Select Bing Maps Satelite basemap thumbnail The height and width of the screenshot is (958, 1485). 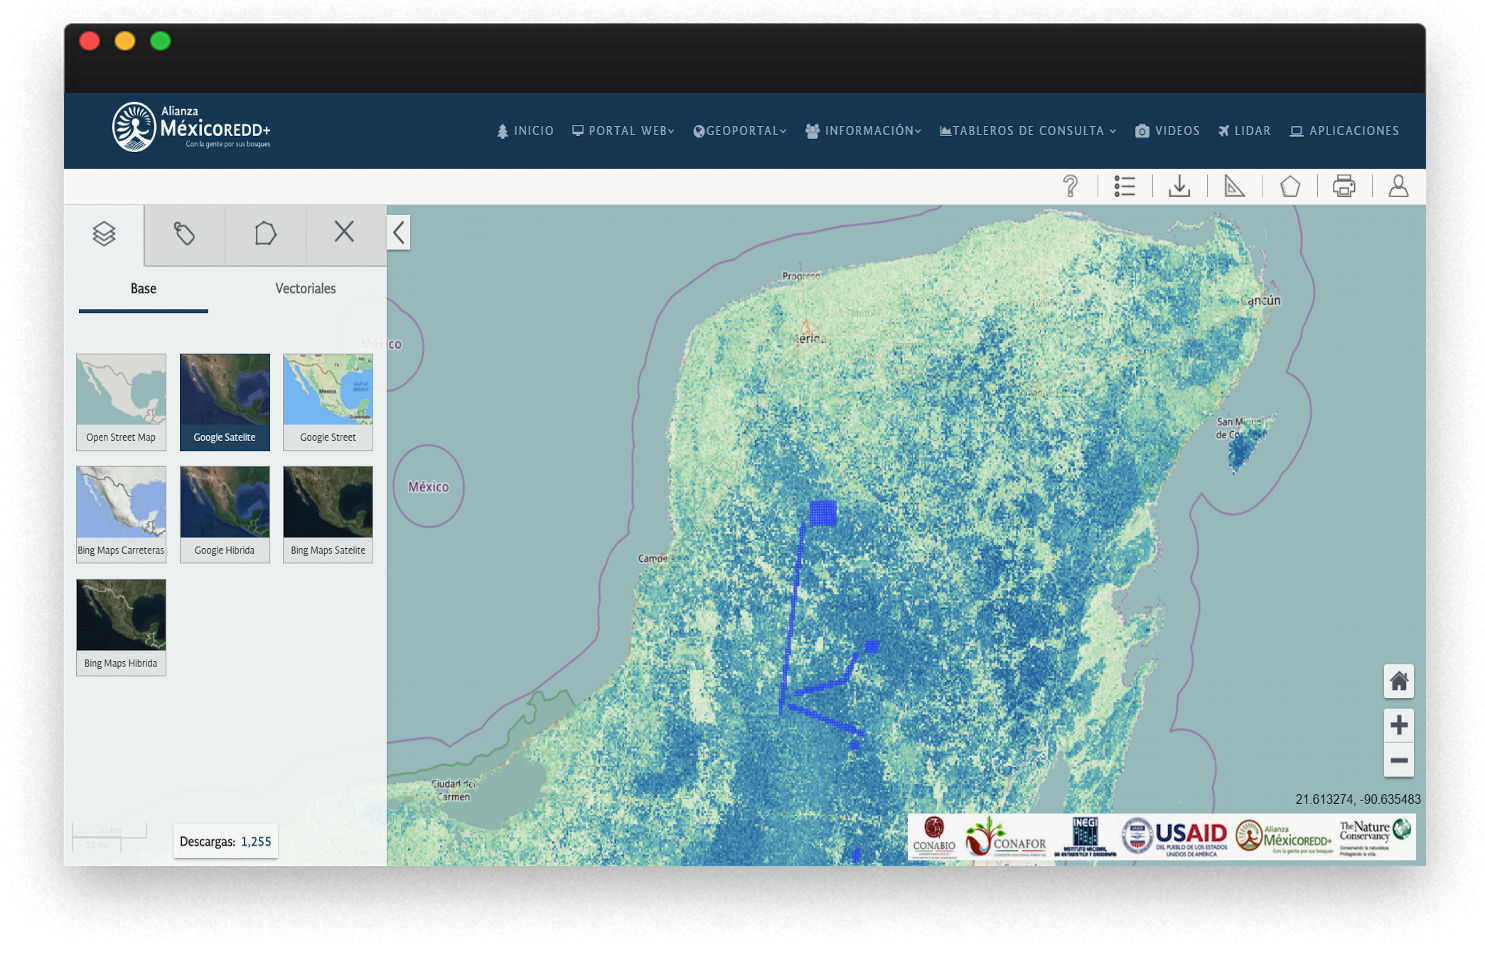[x=328, y=514]
